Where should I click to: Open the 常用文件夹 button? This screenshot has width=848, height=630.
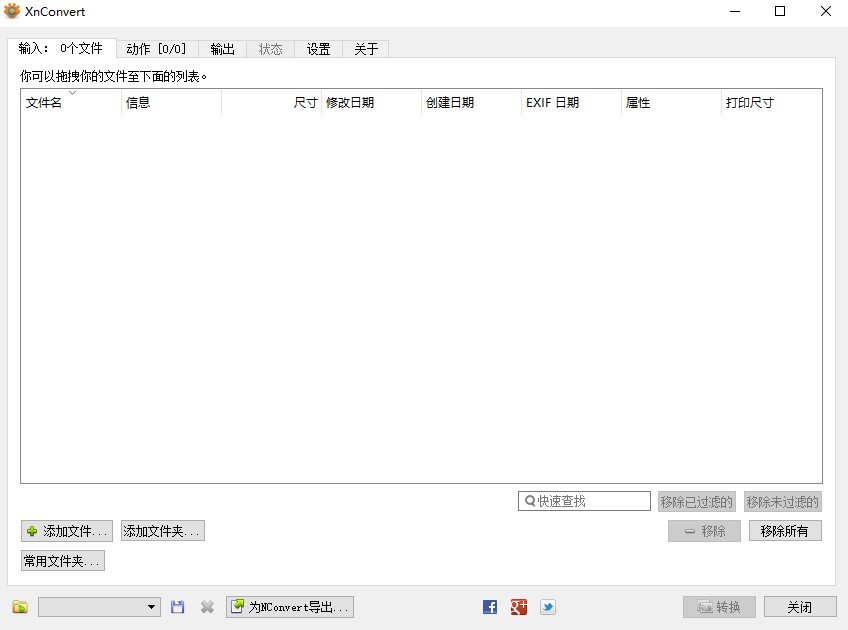[61, 561]
